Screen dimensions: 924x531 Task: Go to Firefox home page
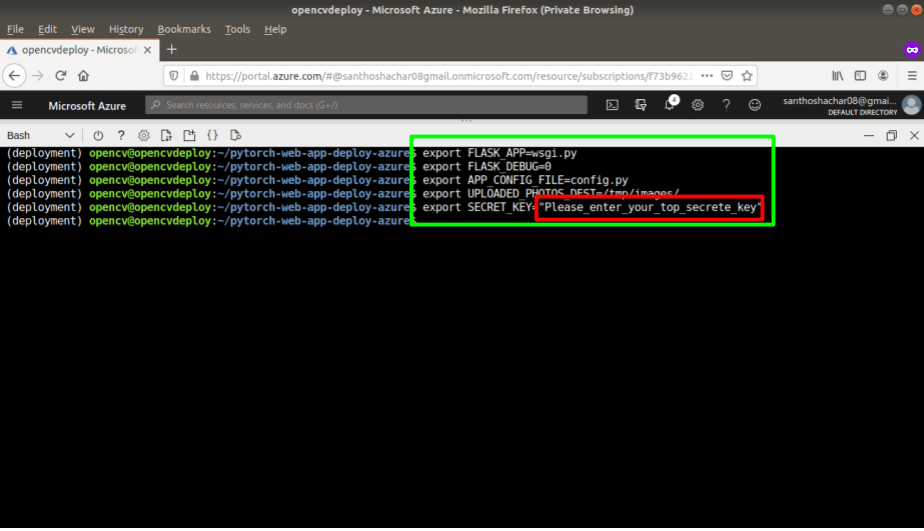[83, 75]
